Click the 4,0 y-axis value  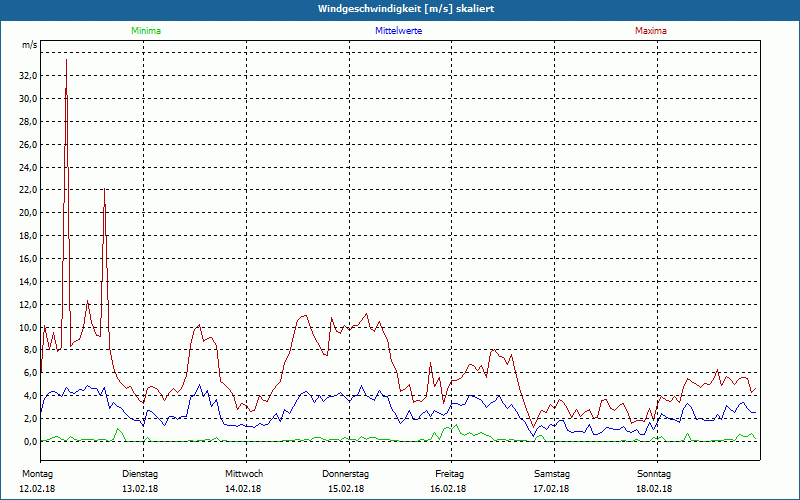pyautogui.click(x=31, y=396)
